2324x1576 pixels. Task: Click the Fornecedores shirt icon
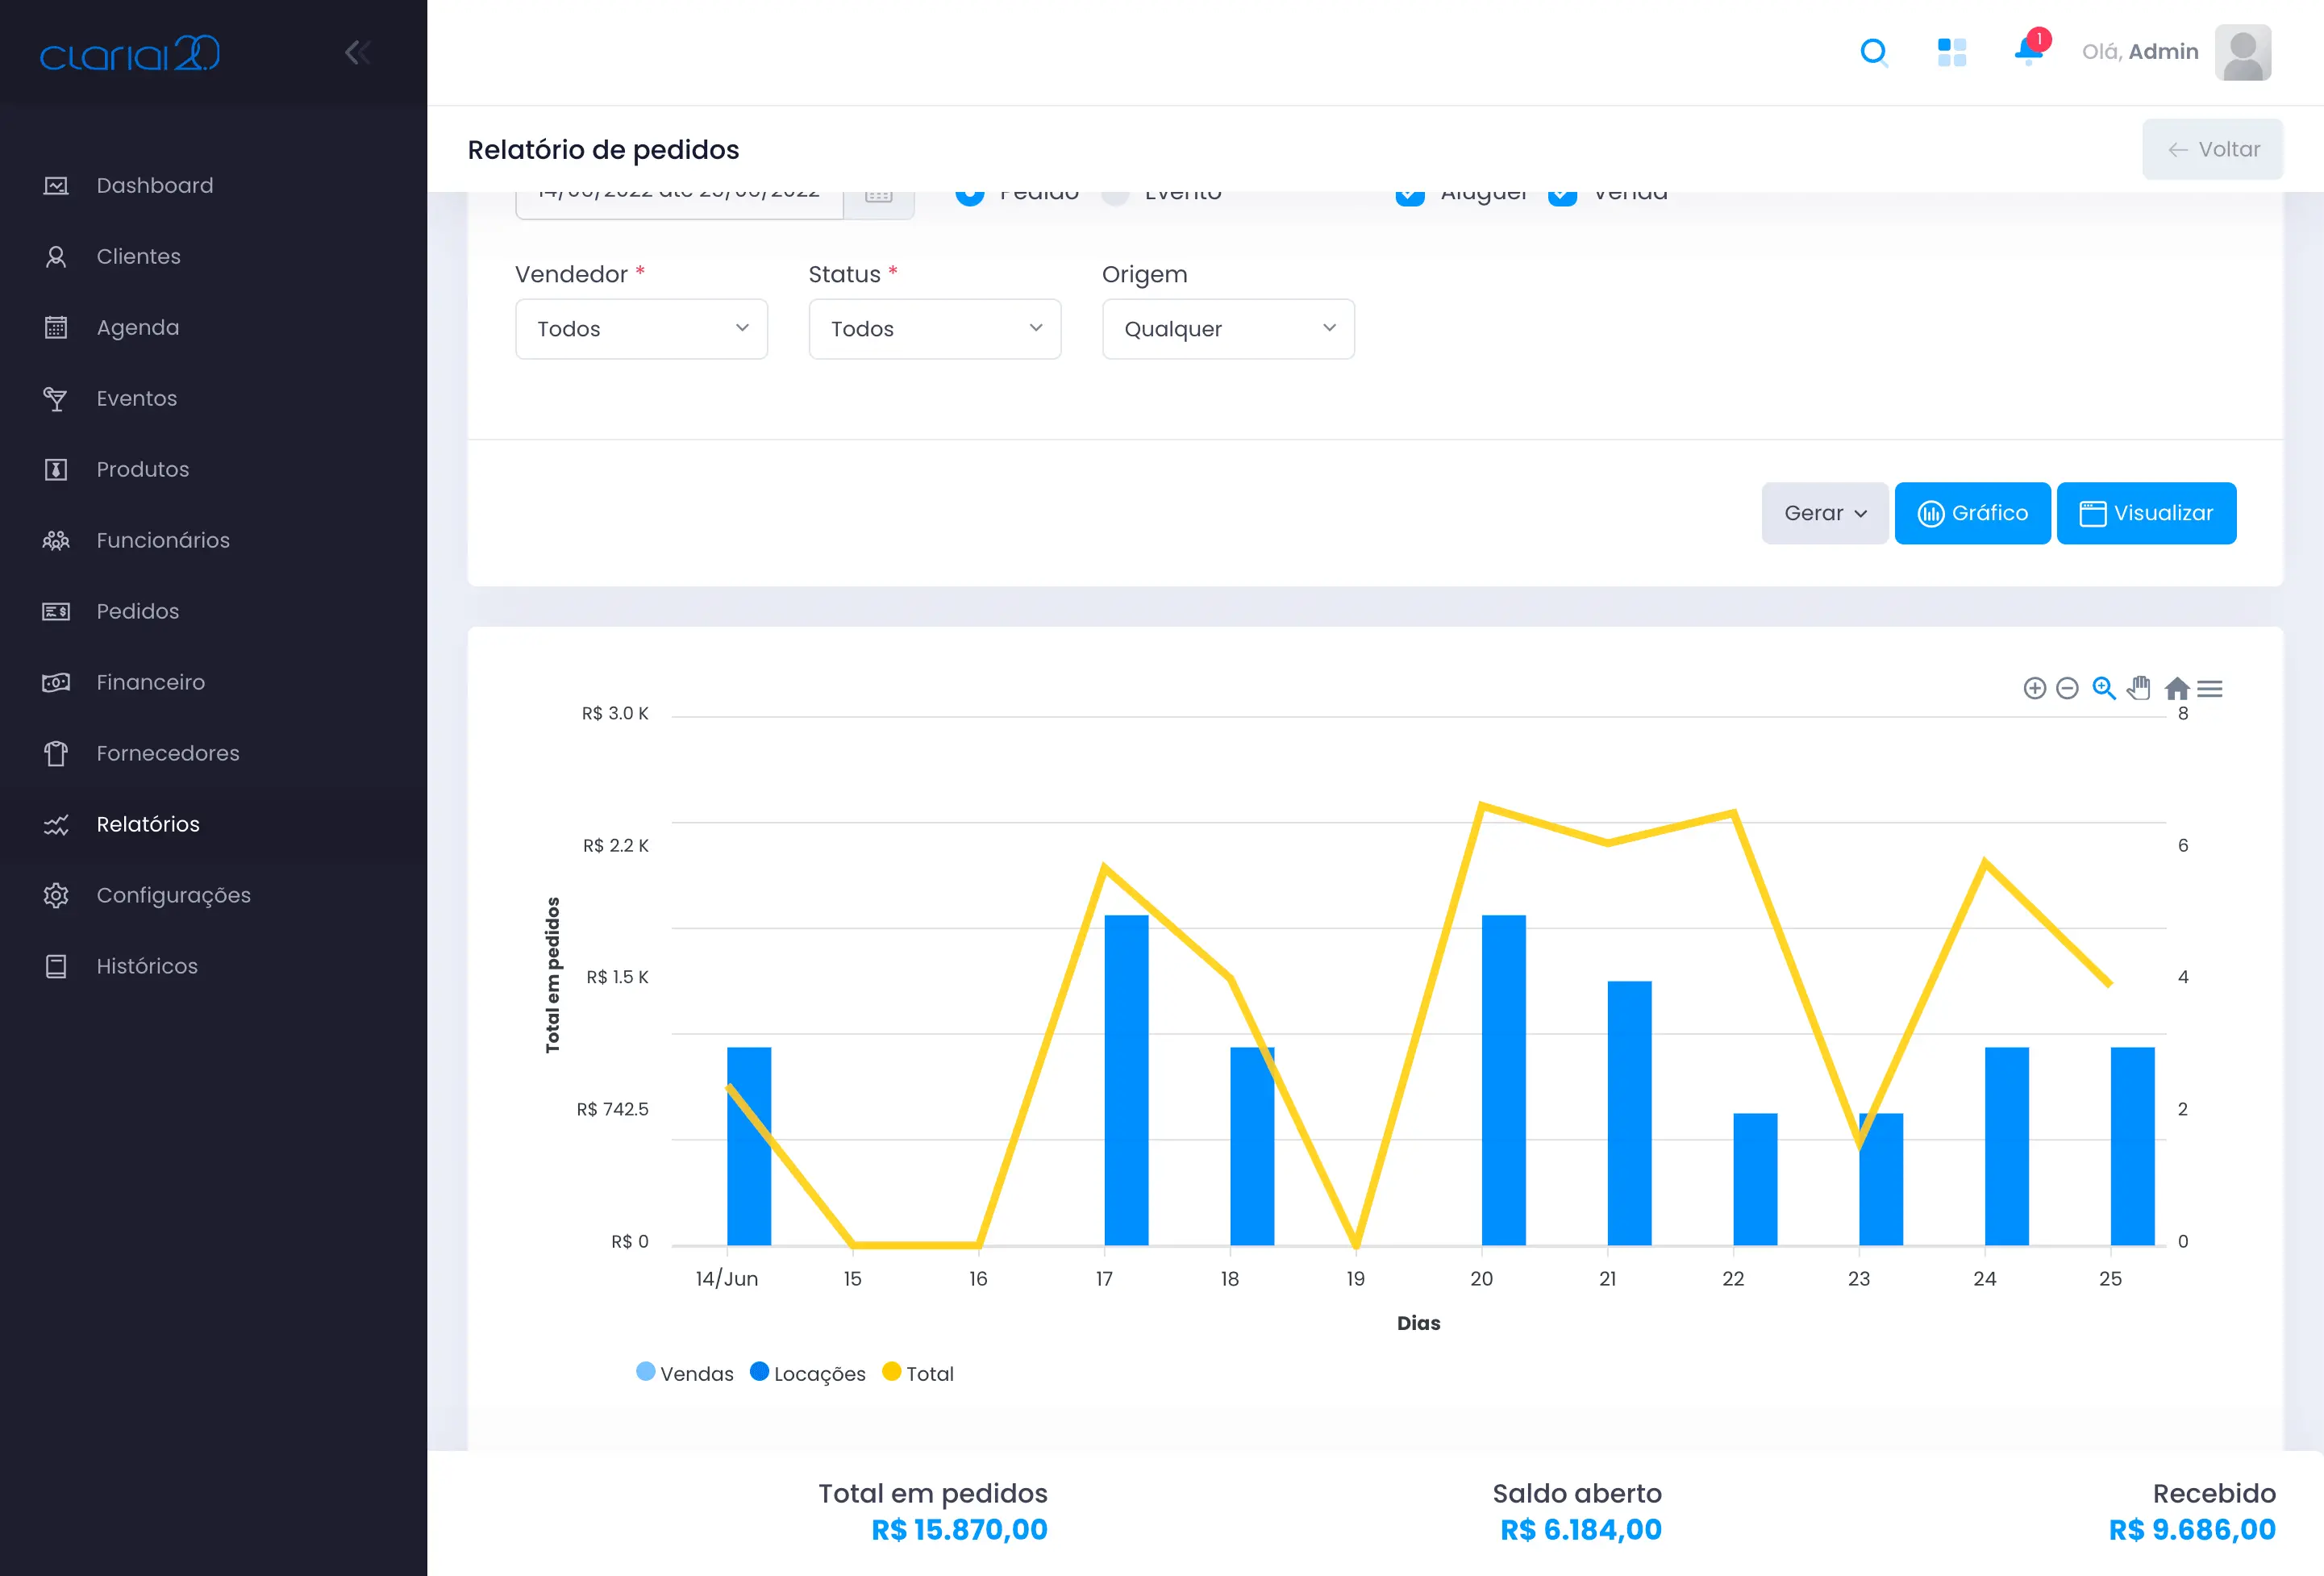point(56,754)
